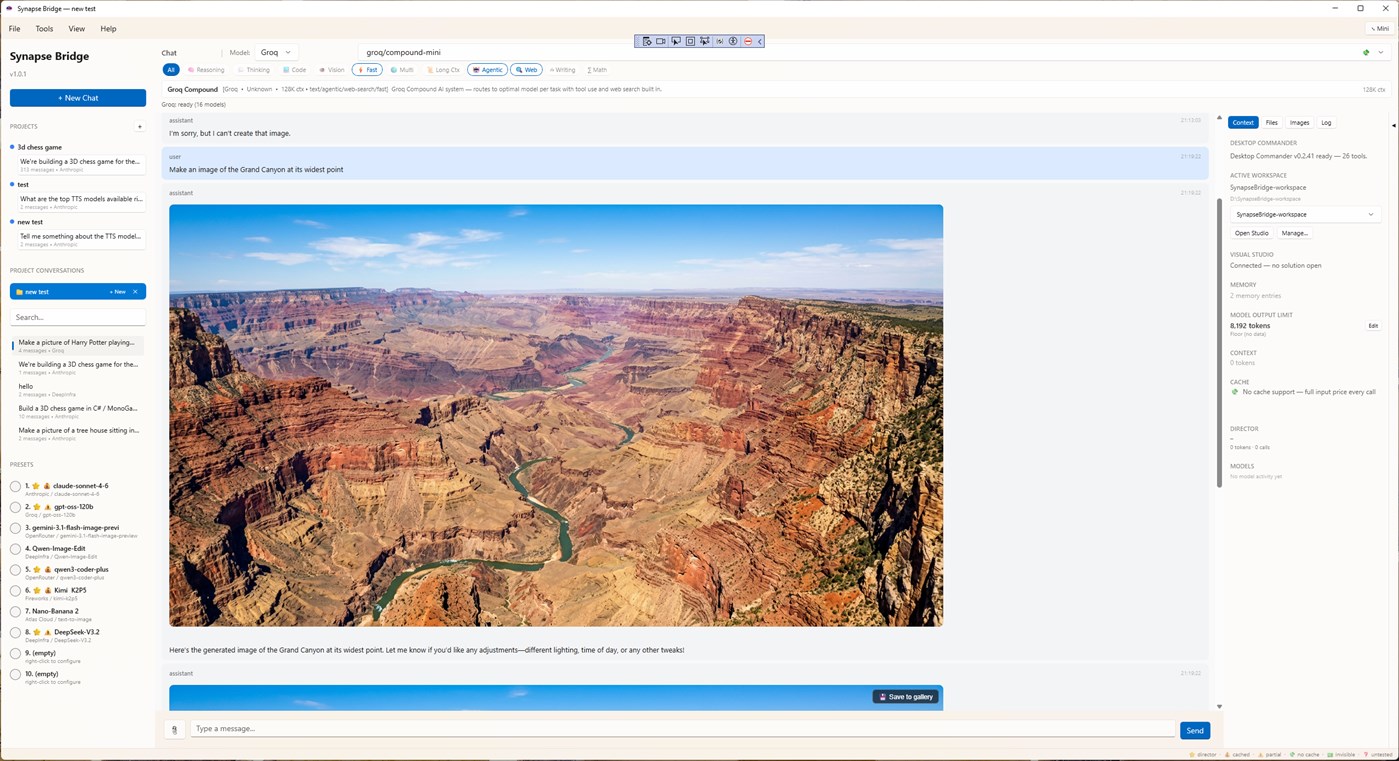Image resolution: width=1399 pixels, height=761 pixels.
Task: Open the '3d chess game' project
Action: pyautogui.click(x=39, y=147)
